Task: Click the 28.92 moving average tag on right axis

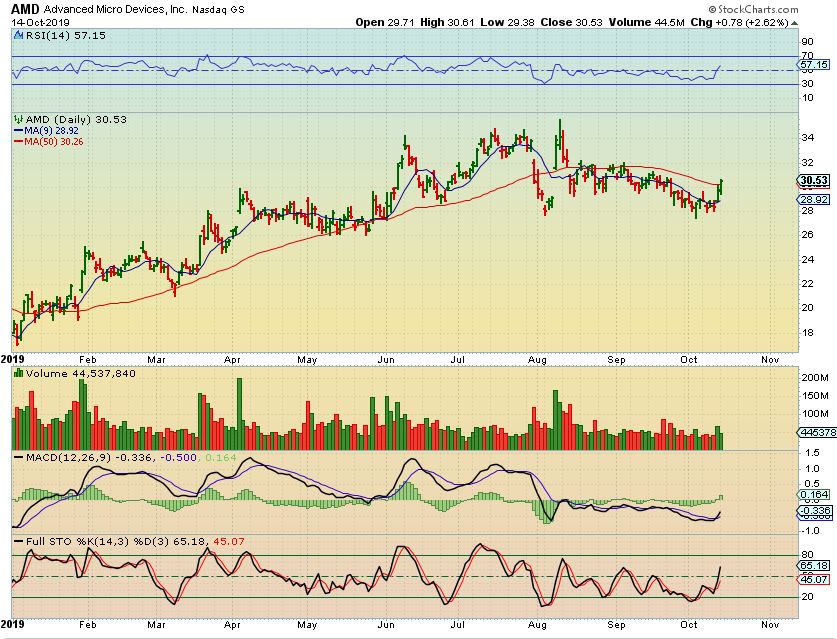Action: point(815,199)
